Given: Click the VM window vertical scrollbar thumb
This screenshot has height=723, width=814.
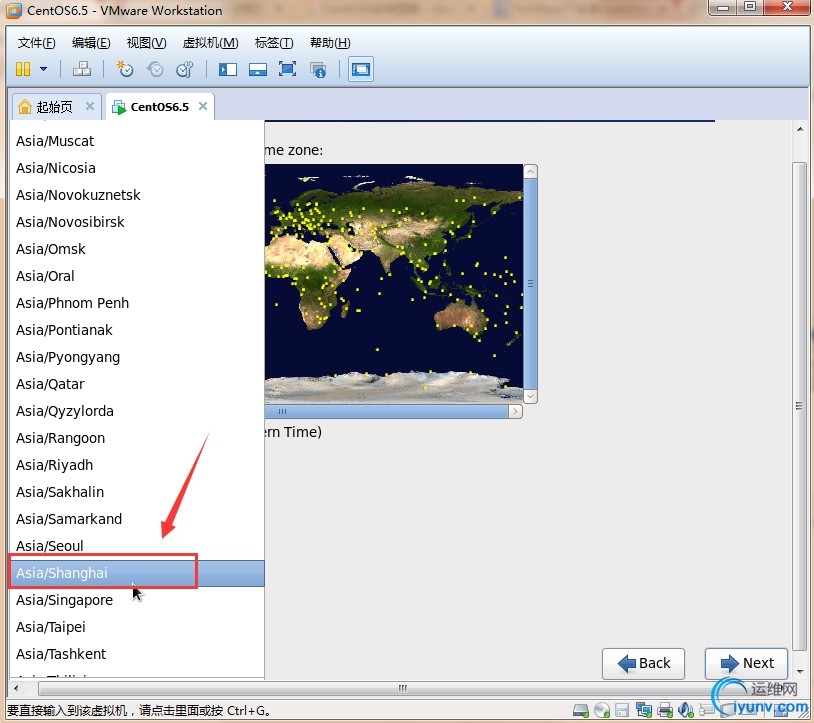Looking at the screenshot, I should pyautogui.click(x=799, y=406).
